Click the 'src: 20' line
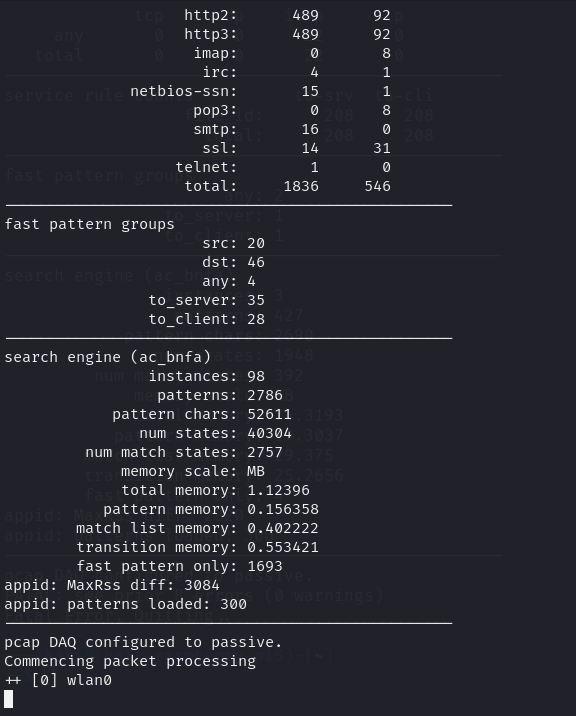The width and height of the screenshot is (576, 716). [233, 243]
